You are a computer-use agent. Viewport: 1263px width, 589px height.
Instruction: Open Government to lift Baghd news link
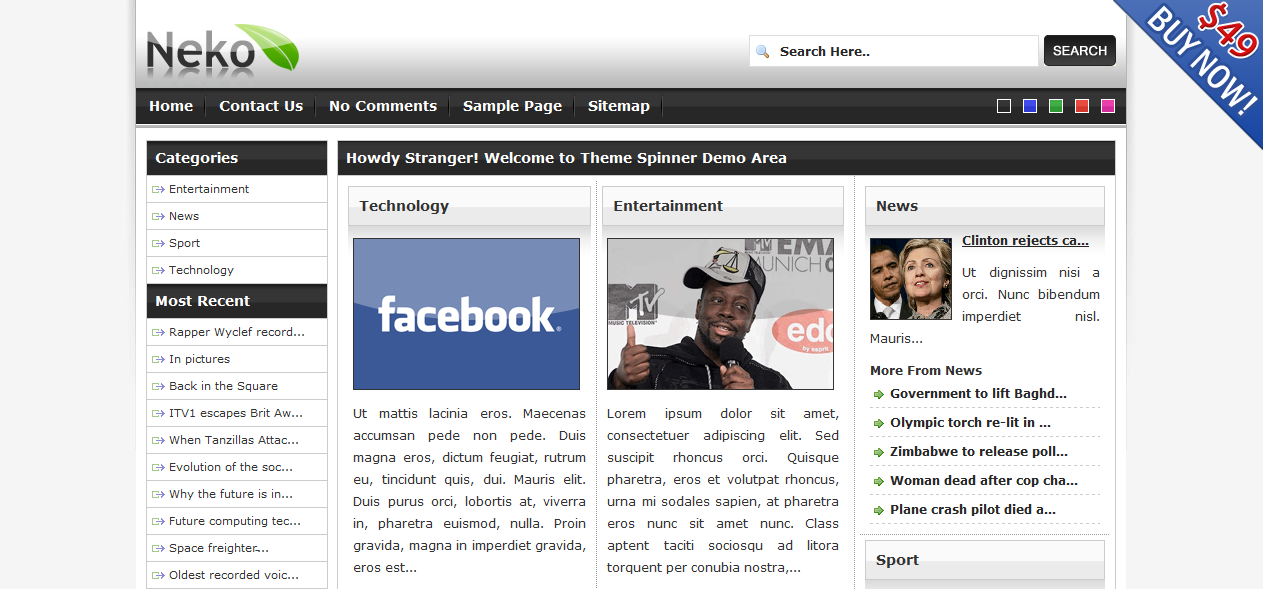(978, 394)
